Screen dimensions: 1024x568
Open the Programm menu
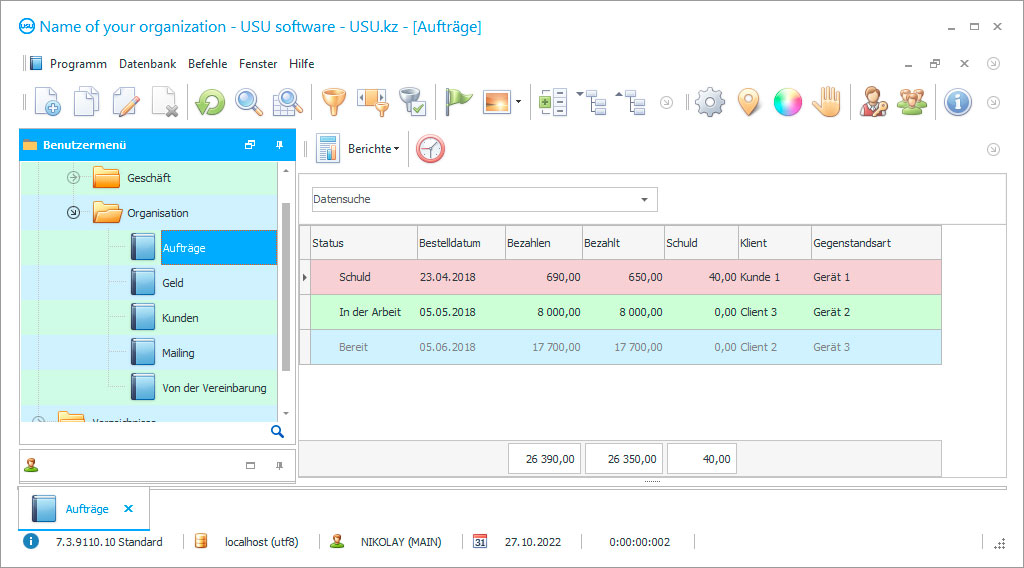tap(78, 64)
